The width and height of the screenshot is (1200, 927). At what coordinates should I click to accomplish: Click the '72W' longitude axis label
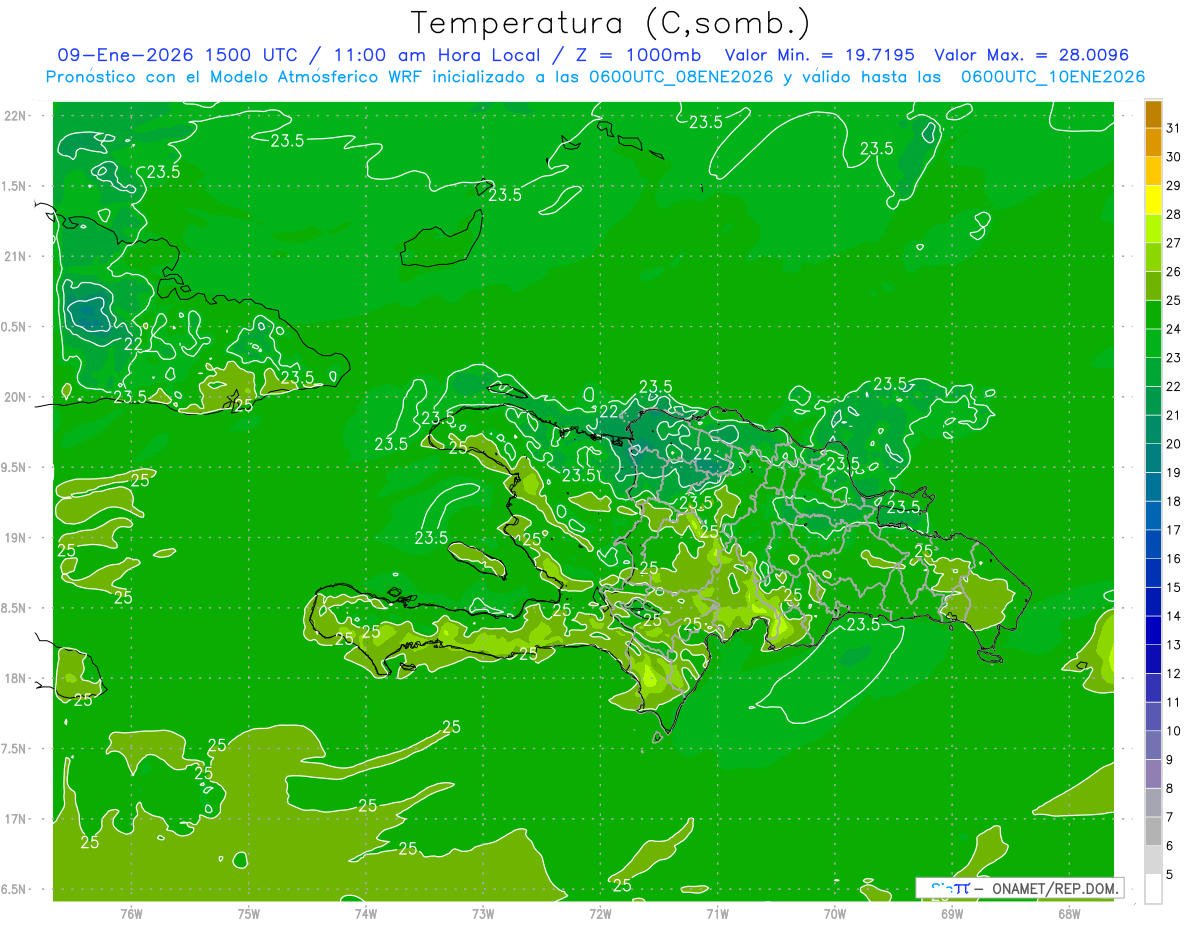[600, 914]
